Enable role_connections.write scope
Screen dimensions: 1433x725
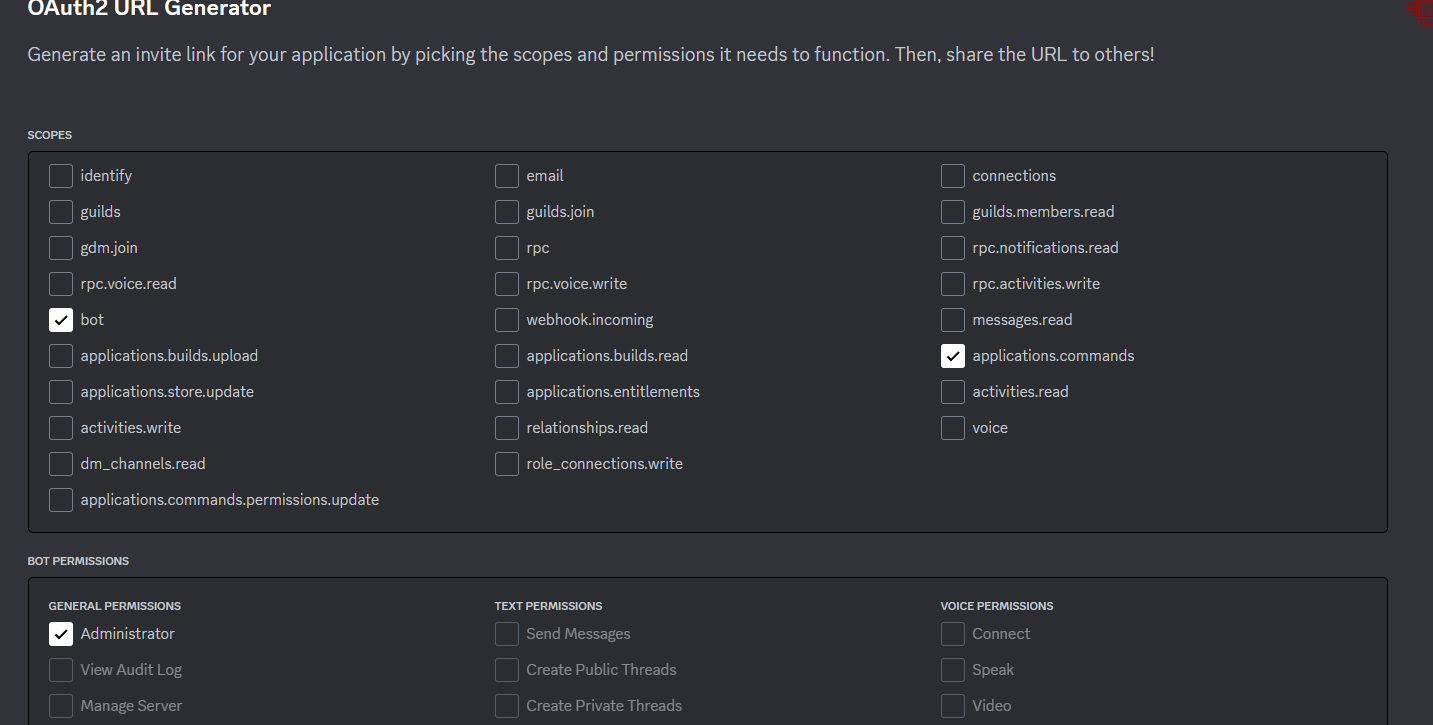pyautogui.click(x=507, y=464)
